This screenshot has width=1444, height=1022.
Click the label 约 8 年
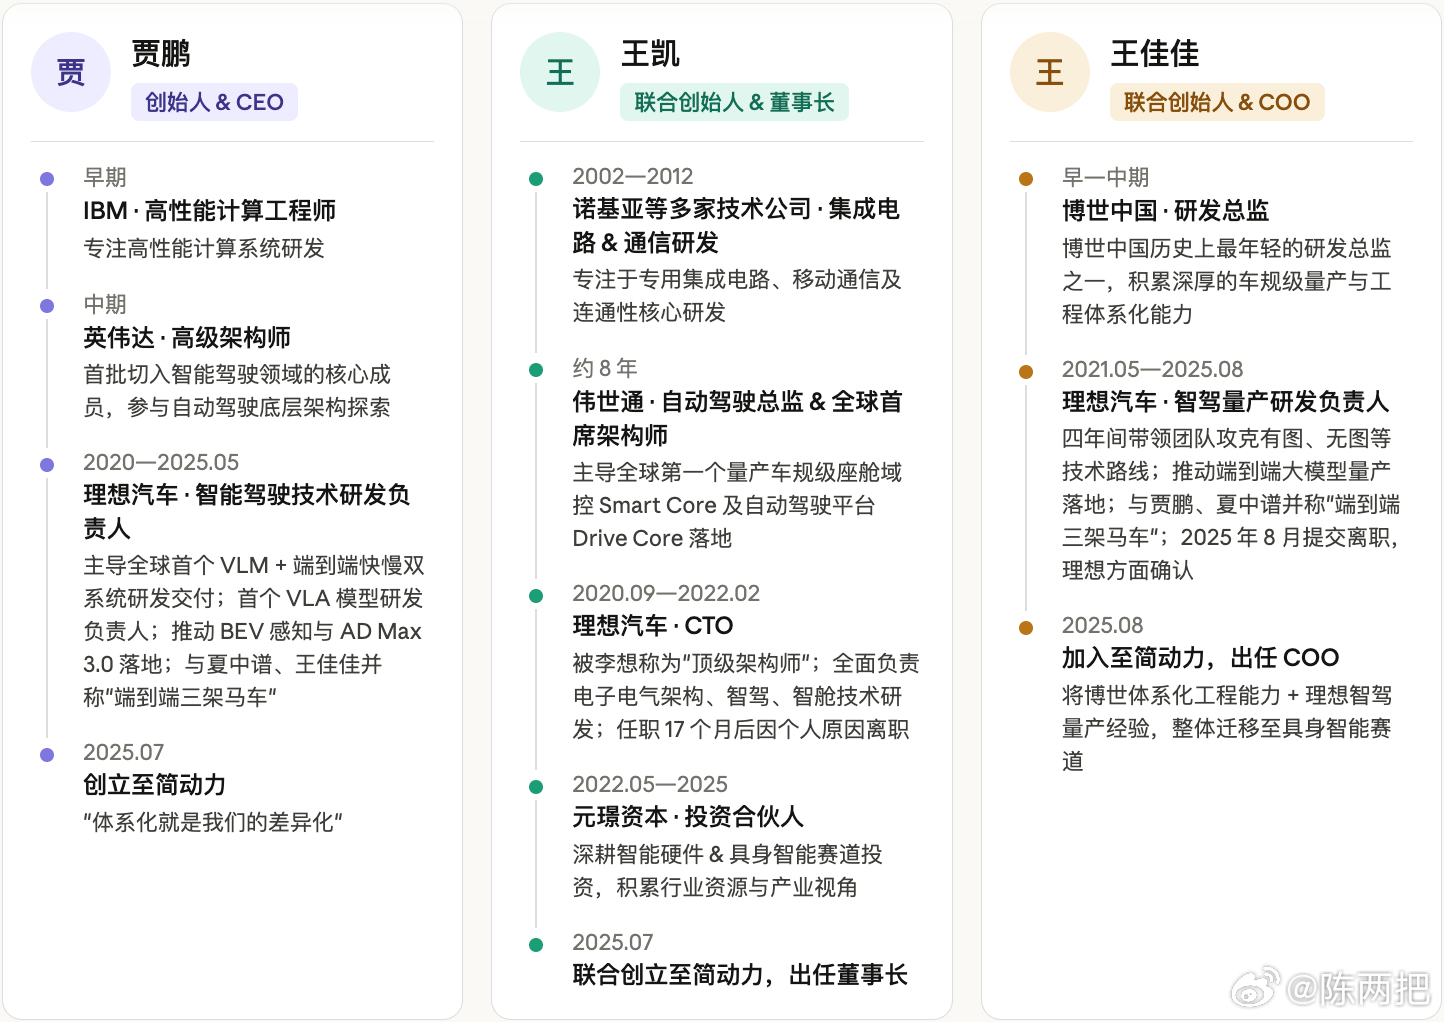click(605, 368)
